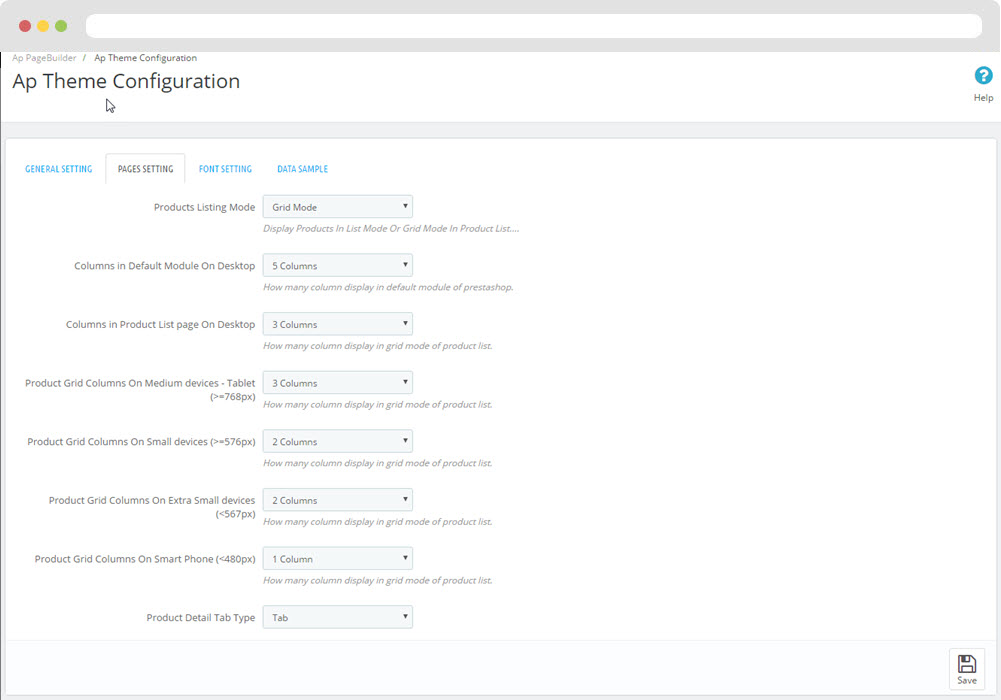
Task: Expand the Products Listing Mode dropdown
Action: [x=337, y=208]
